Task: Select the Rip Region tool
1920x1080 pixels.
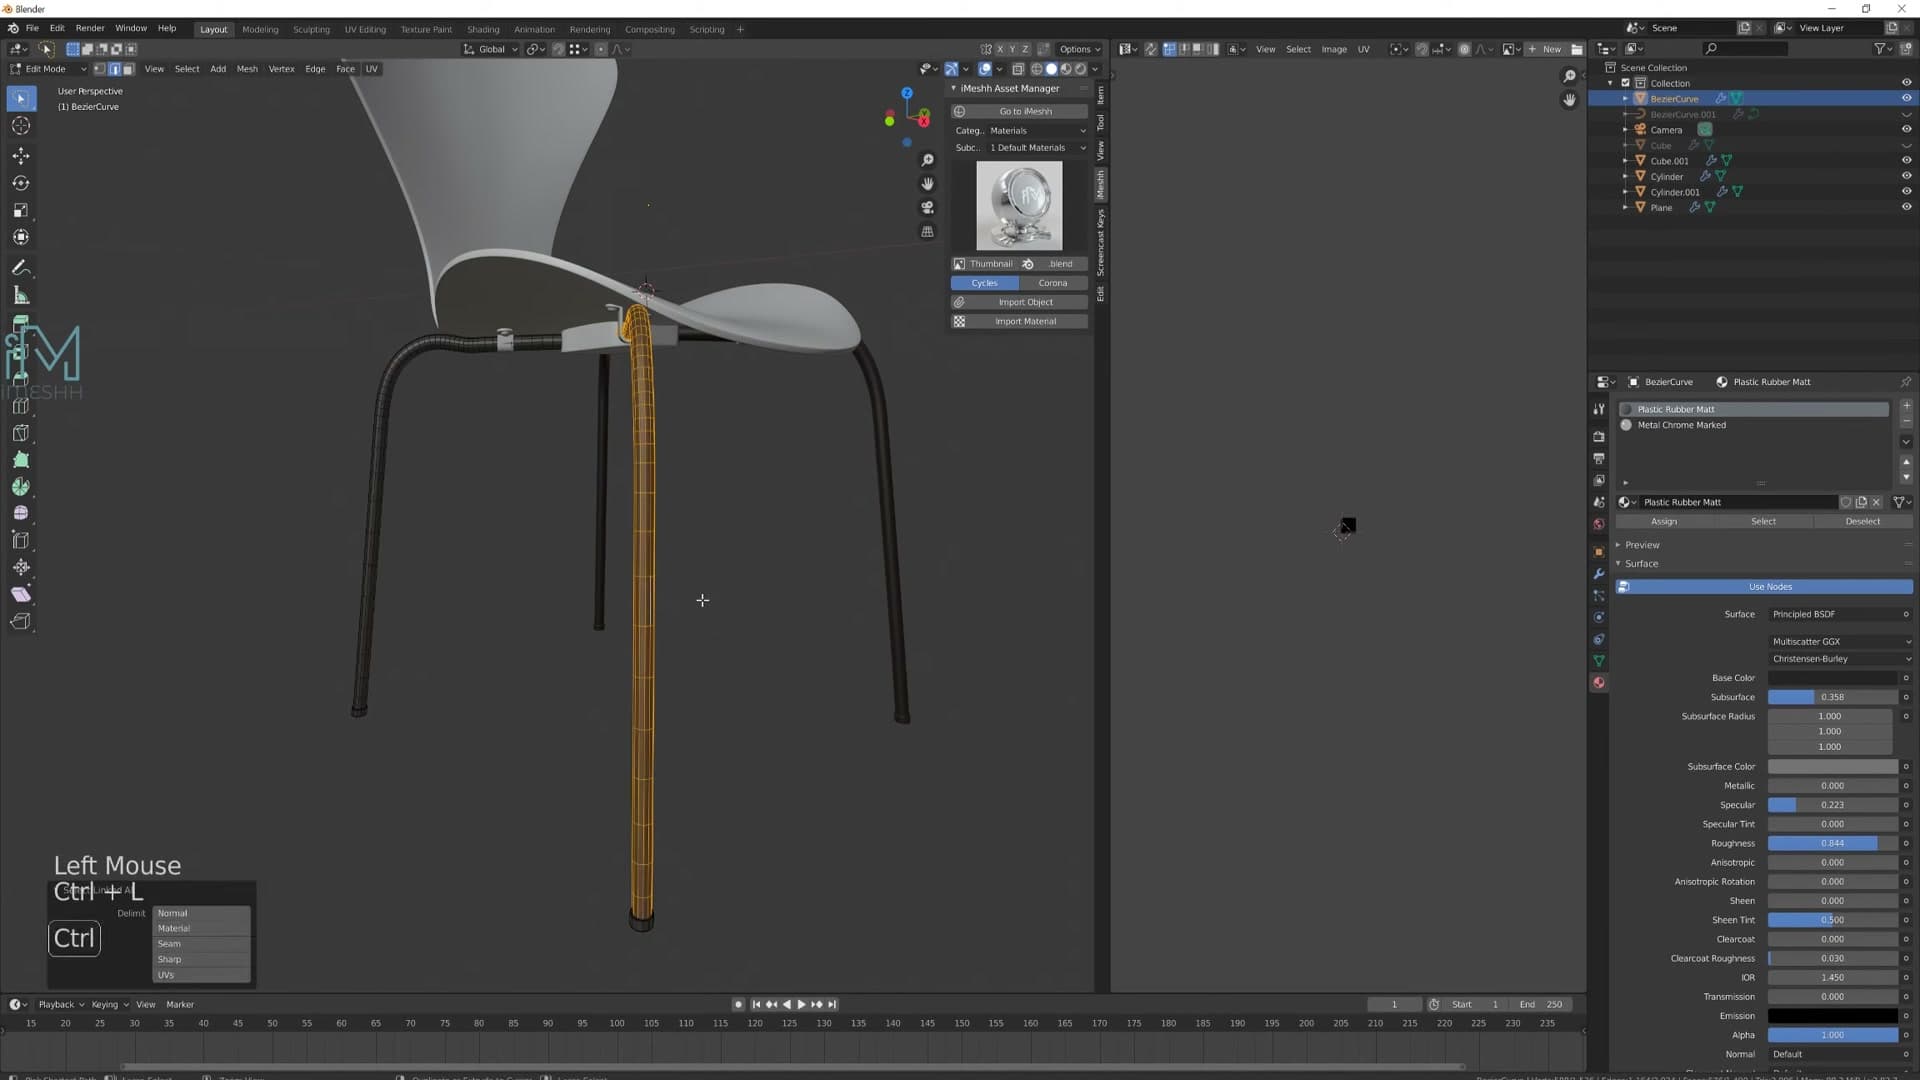Action: point(21,621)
